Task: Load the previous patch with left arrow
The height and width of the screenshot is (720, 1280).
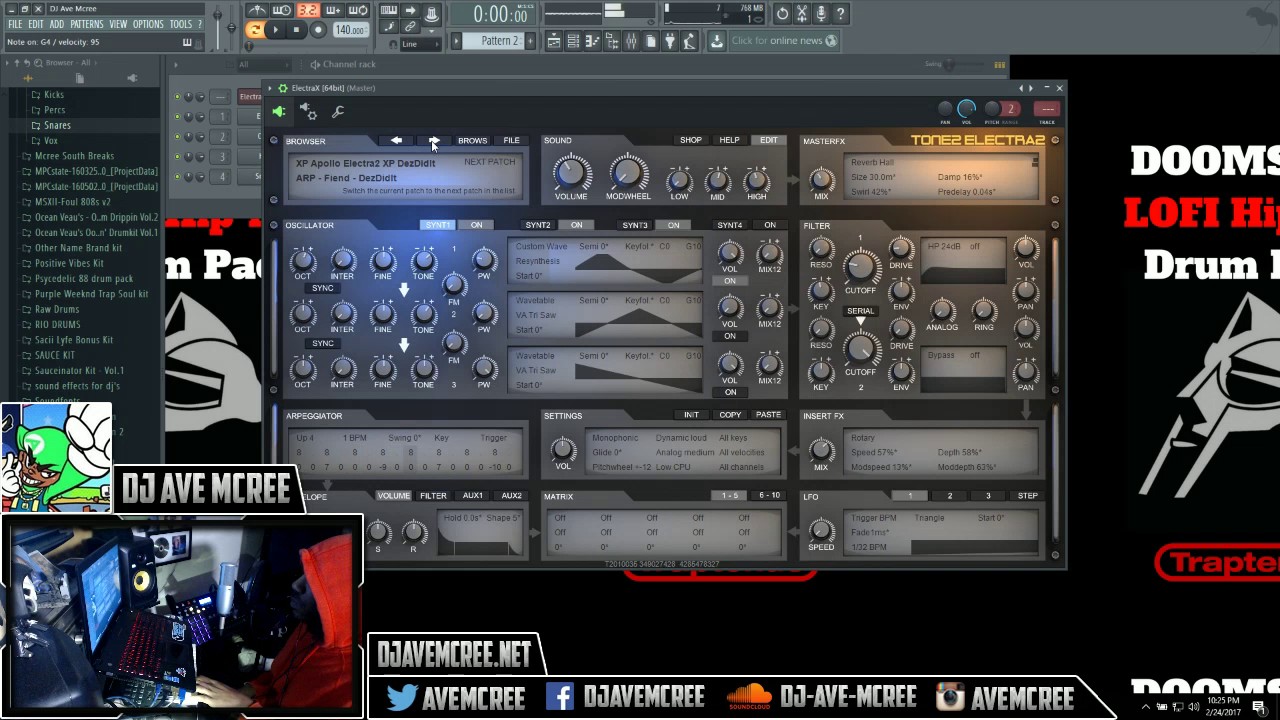Action: click(396, 141)
